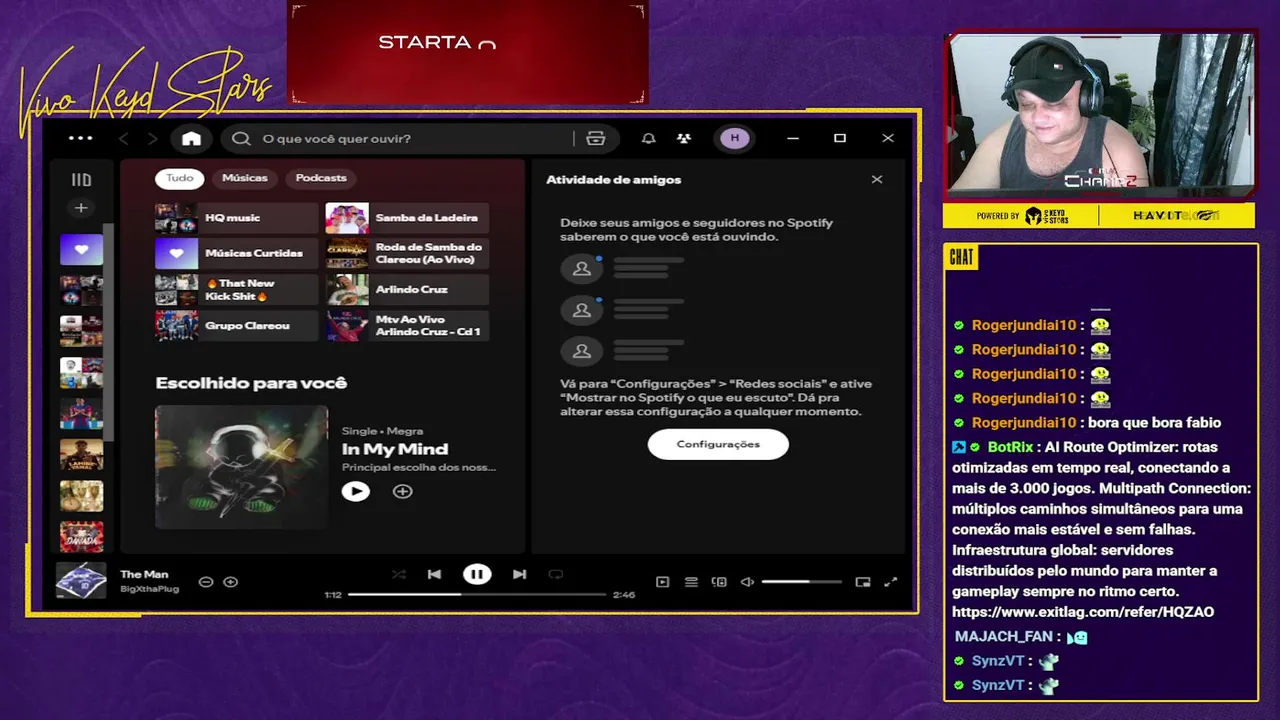The height and width of the screenshot is (720, 1280).
Task: Select the Tudo filter chip
Action: click(180, 178)
